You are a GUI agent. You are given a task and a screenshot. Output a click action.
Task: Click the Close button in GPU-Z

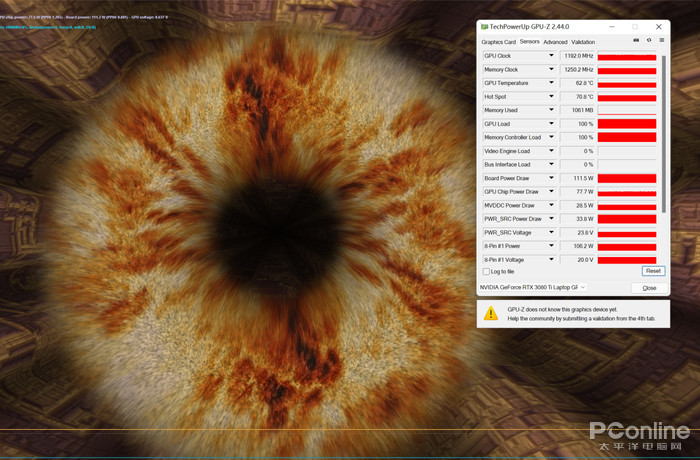pyautogui.click(x=649, y=287)
